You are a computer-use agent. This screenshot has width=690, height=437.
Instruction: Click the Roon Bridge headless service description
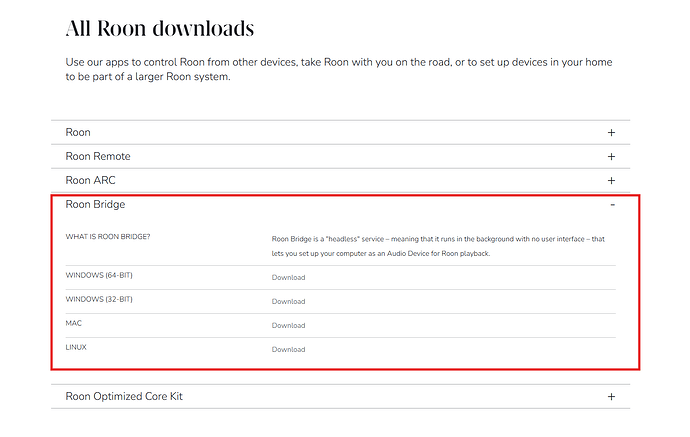[438, 246]
